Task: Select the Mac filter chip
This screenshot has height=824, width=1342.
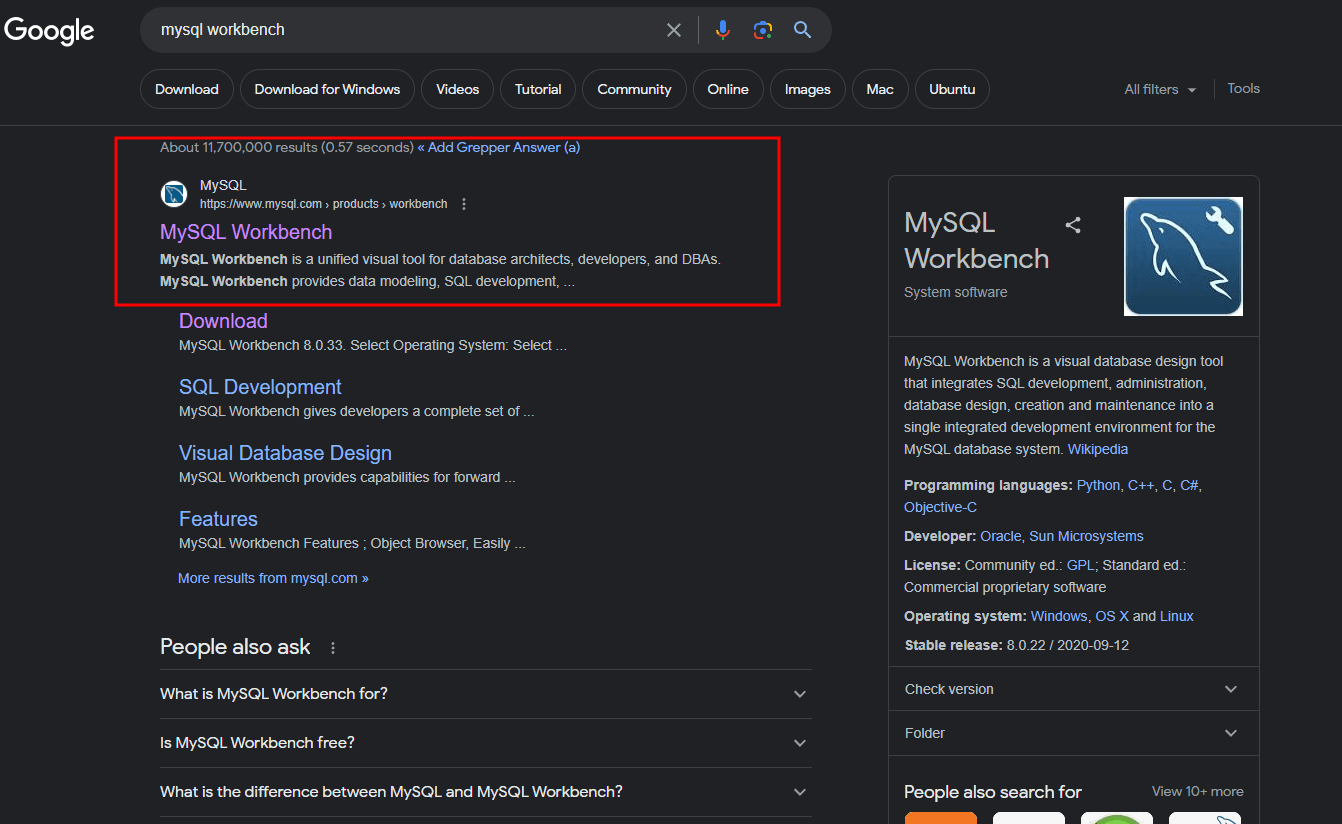Action: coord(880,89)
